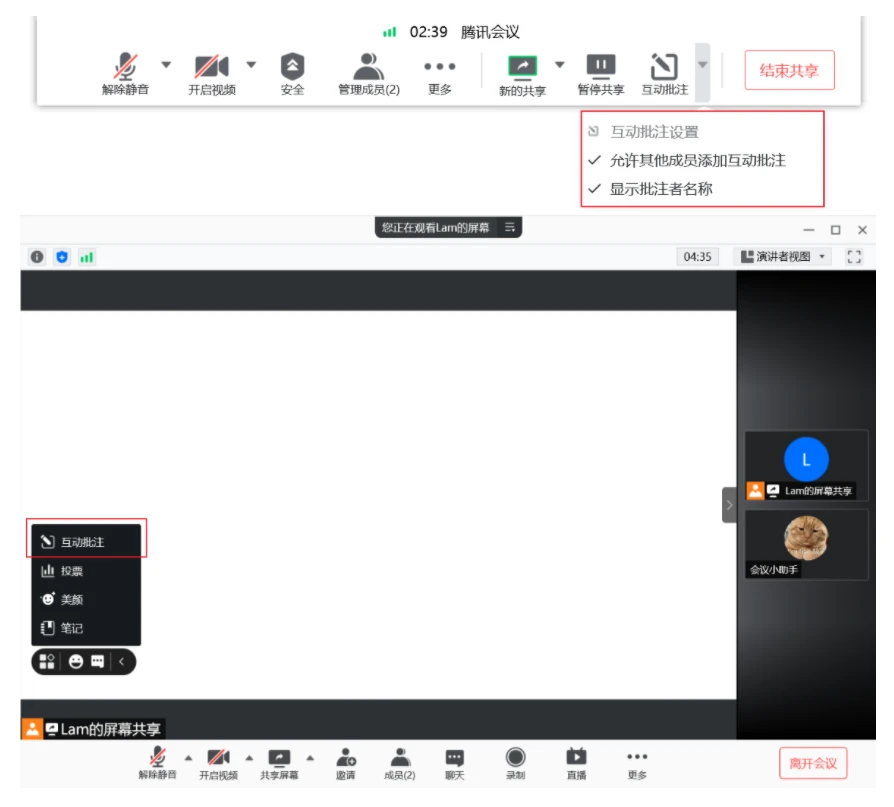Expand the up arrow next to bottom 解除静音

click(188, 758)
